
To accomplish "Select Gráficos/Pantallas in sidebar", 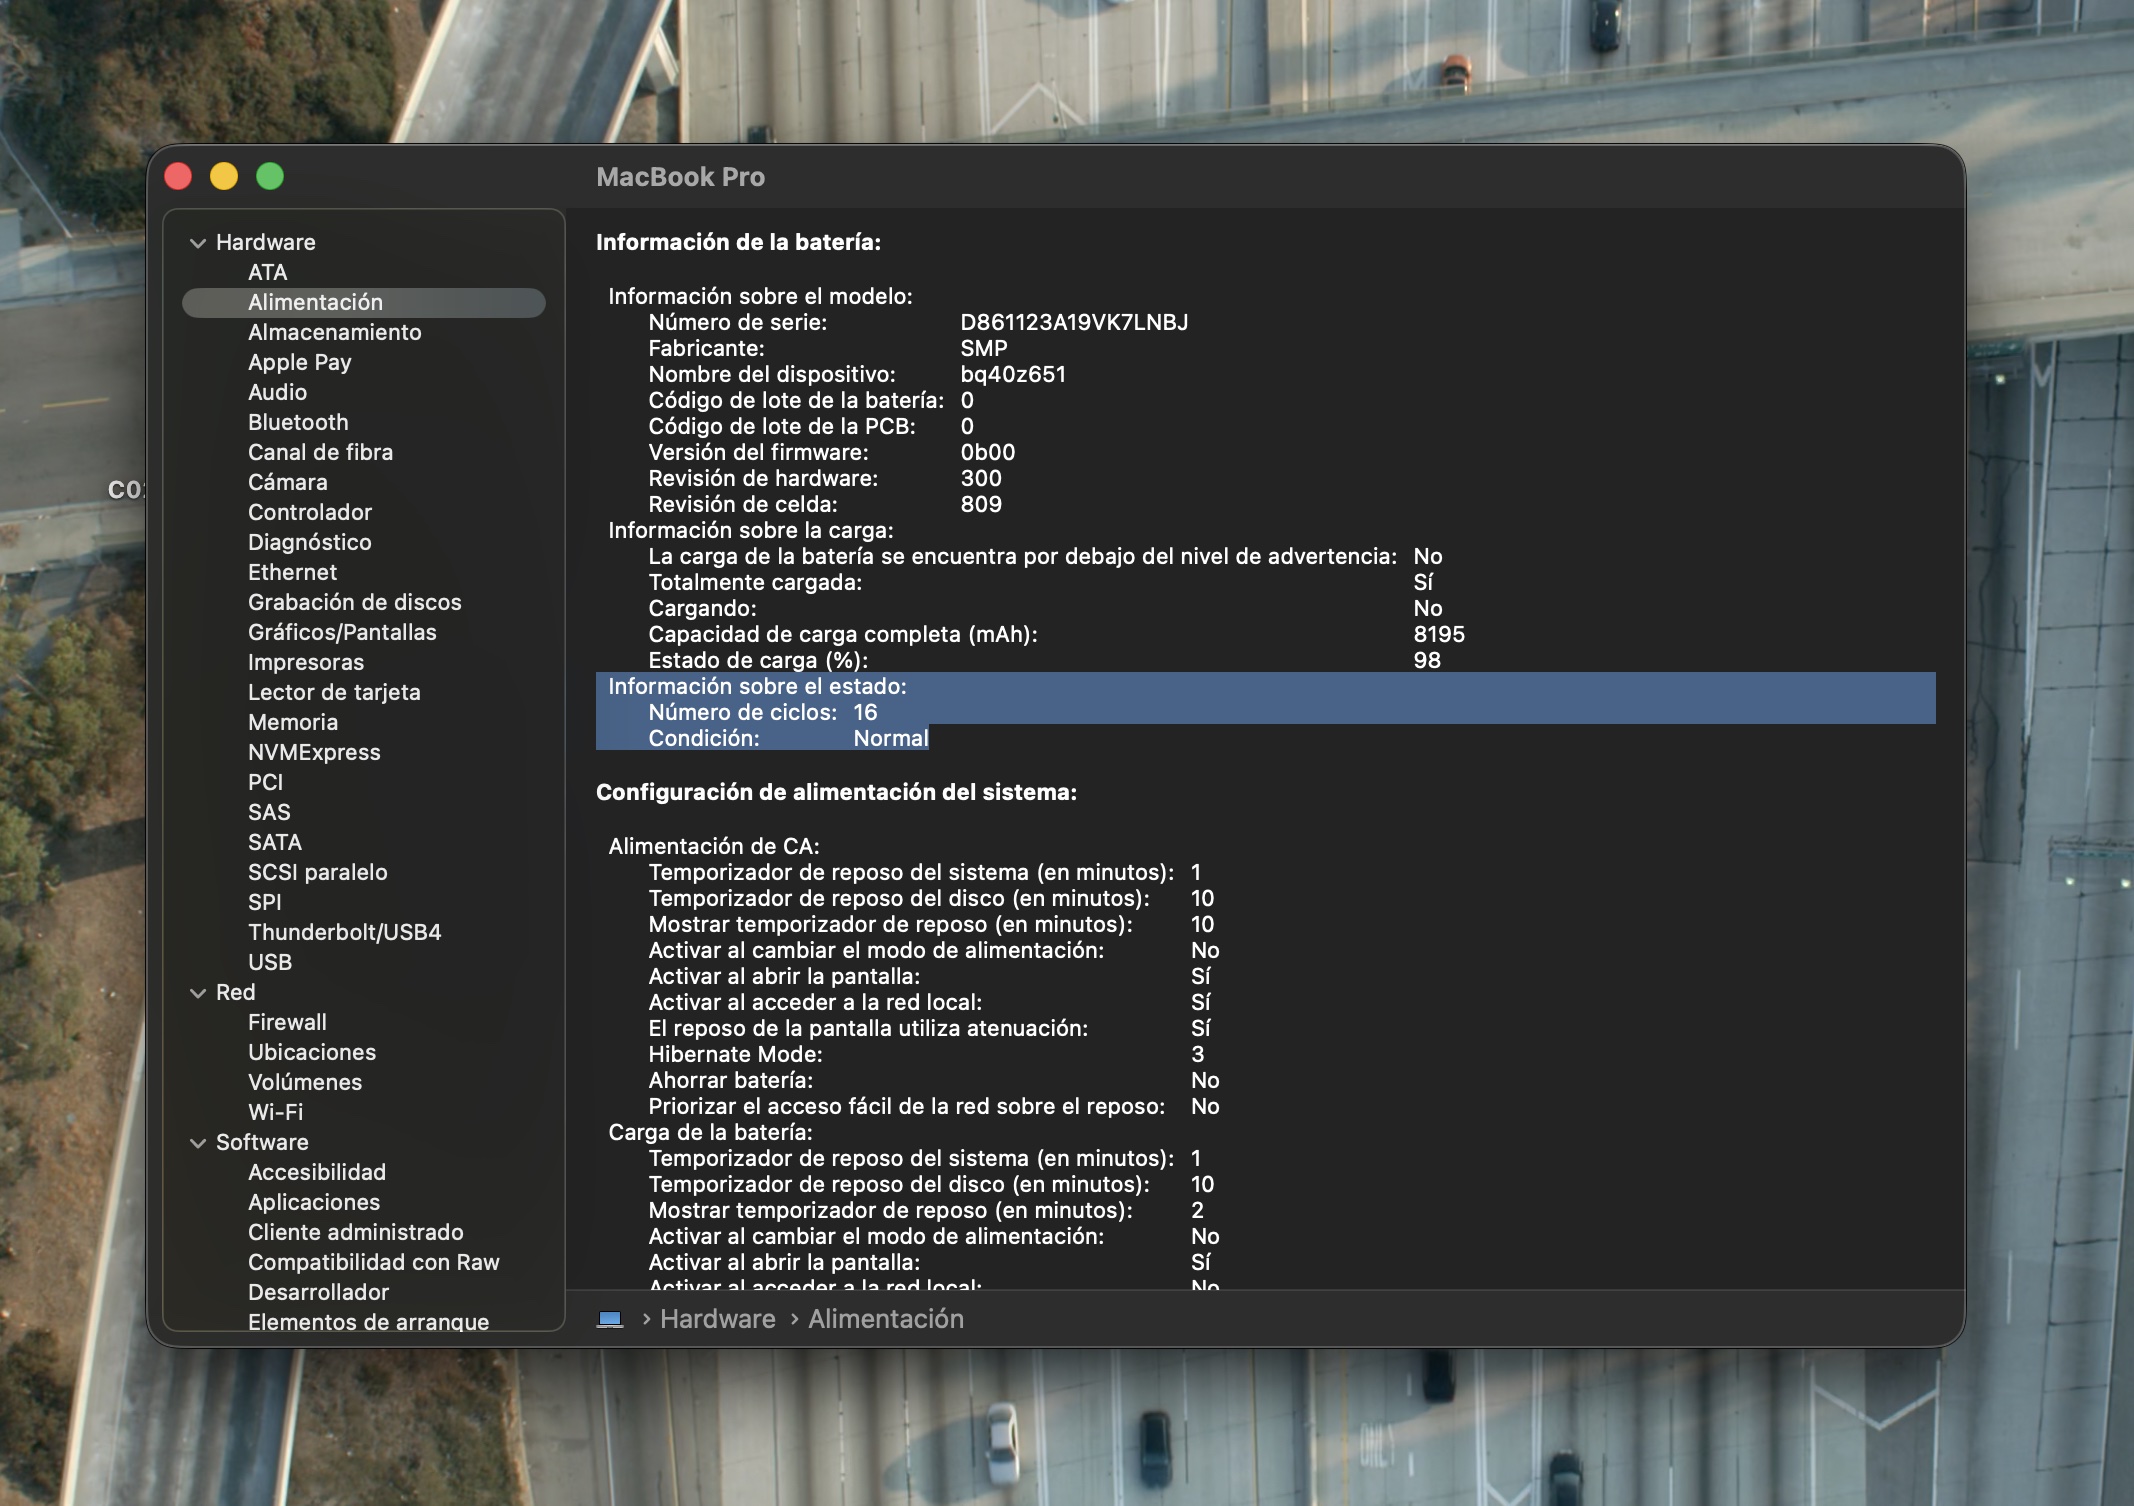I will pos(342,632).
